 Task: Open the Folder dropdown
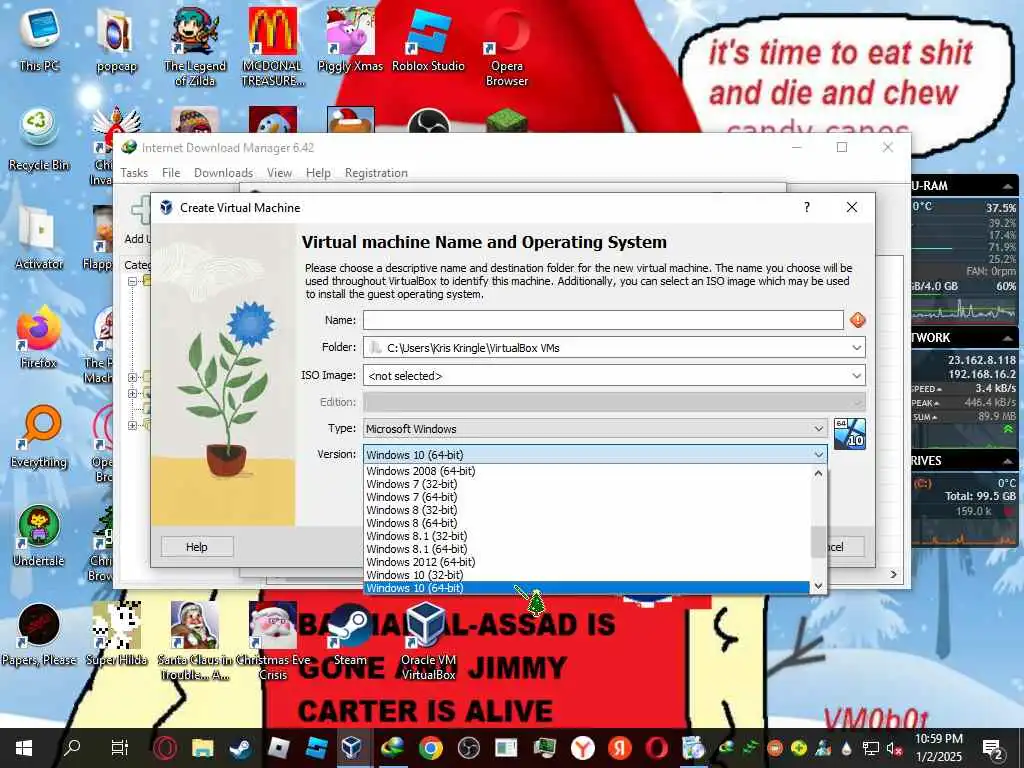point(856,347)
